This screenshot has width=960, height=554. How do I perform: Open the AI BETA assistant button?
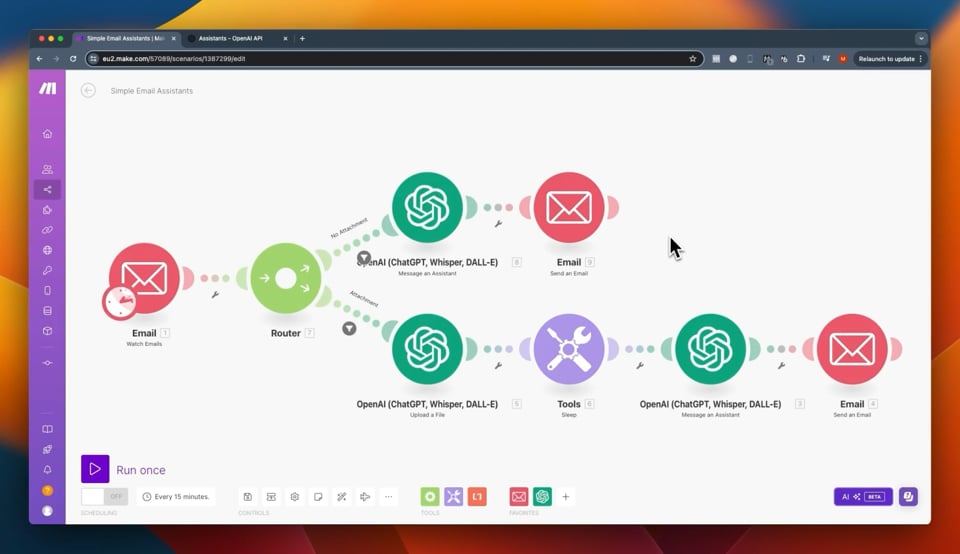[863, 496]
